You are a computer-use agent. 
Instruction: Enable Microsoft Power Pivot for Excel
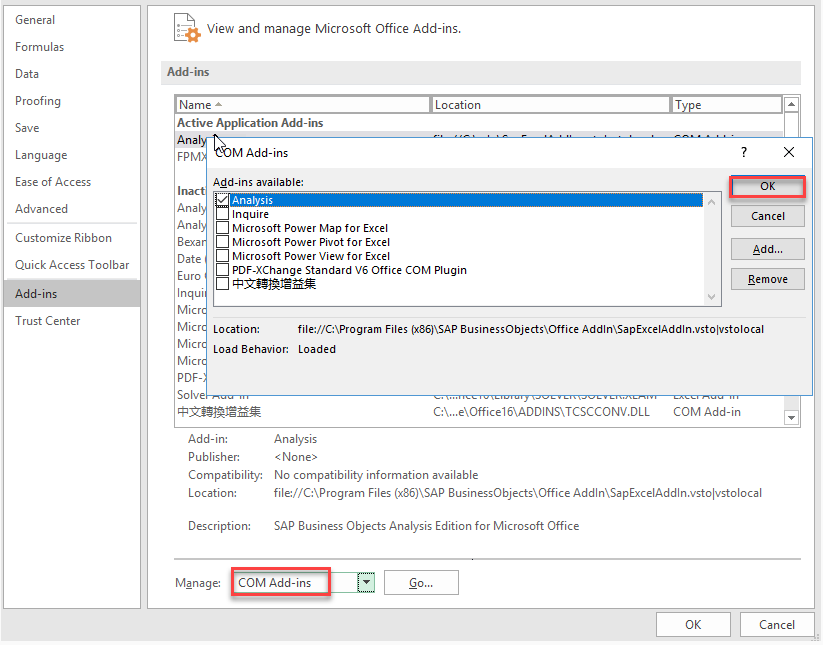pos(222,242)
